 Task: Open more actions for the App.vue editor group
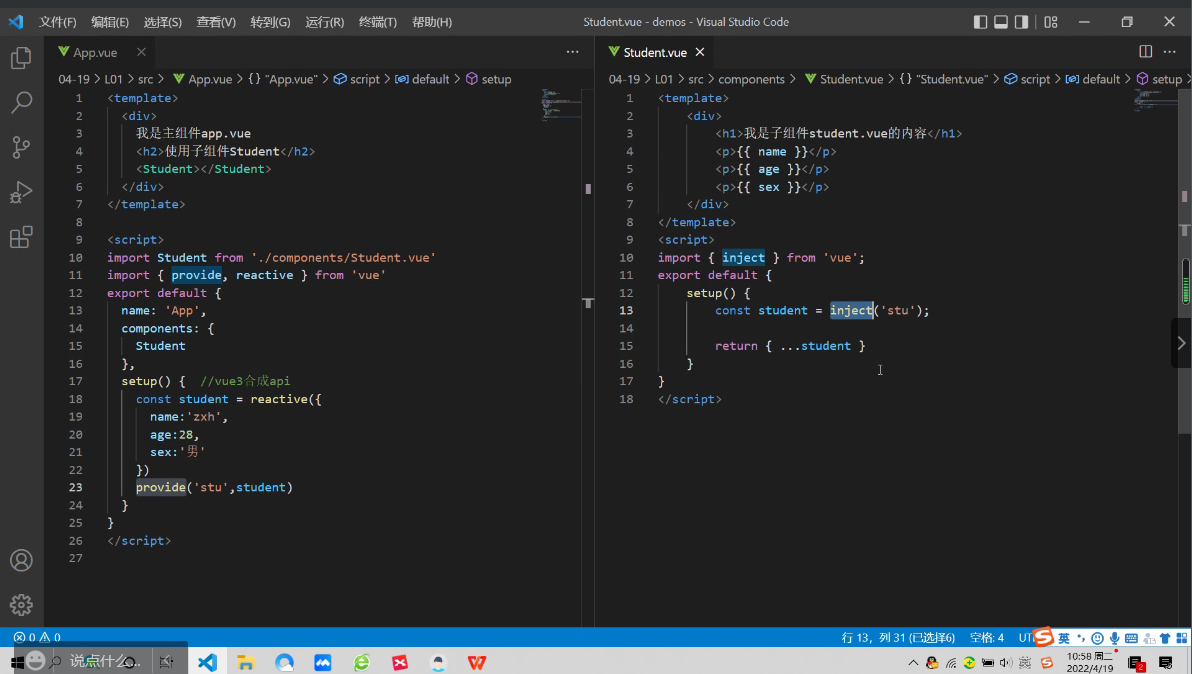click(x=572, y=52)
